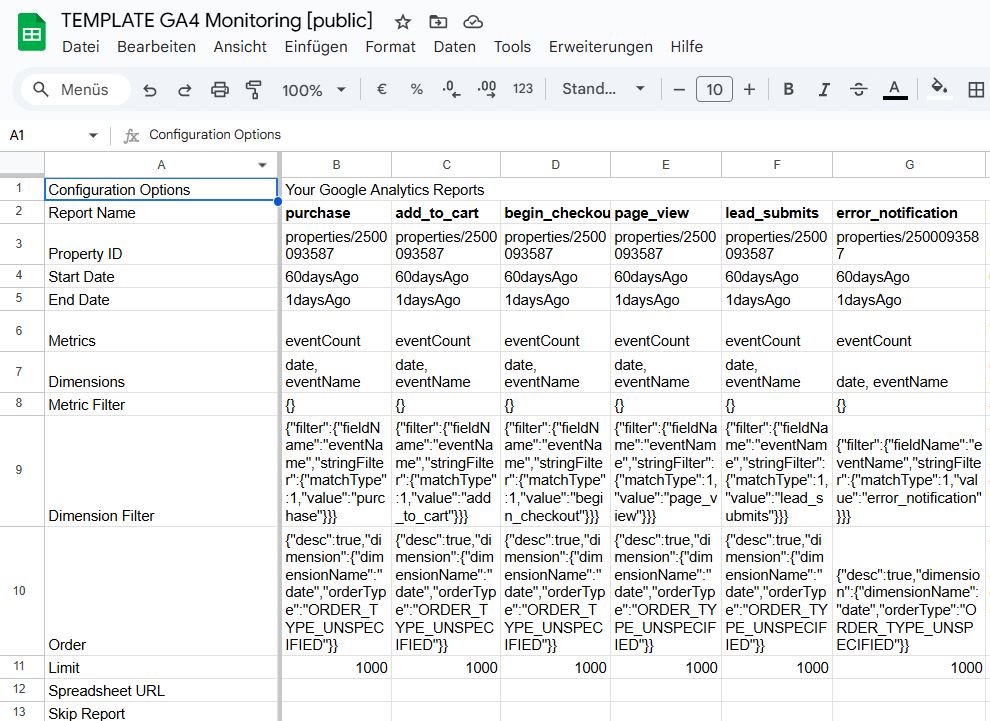Open the column A filter dropdown

(x=262, y=164)
